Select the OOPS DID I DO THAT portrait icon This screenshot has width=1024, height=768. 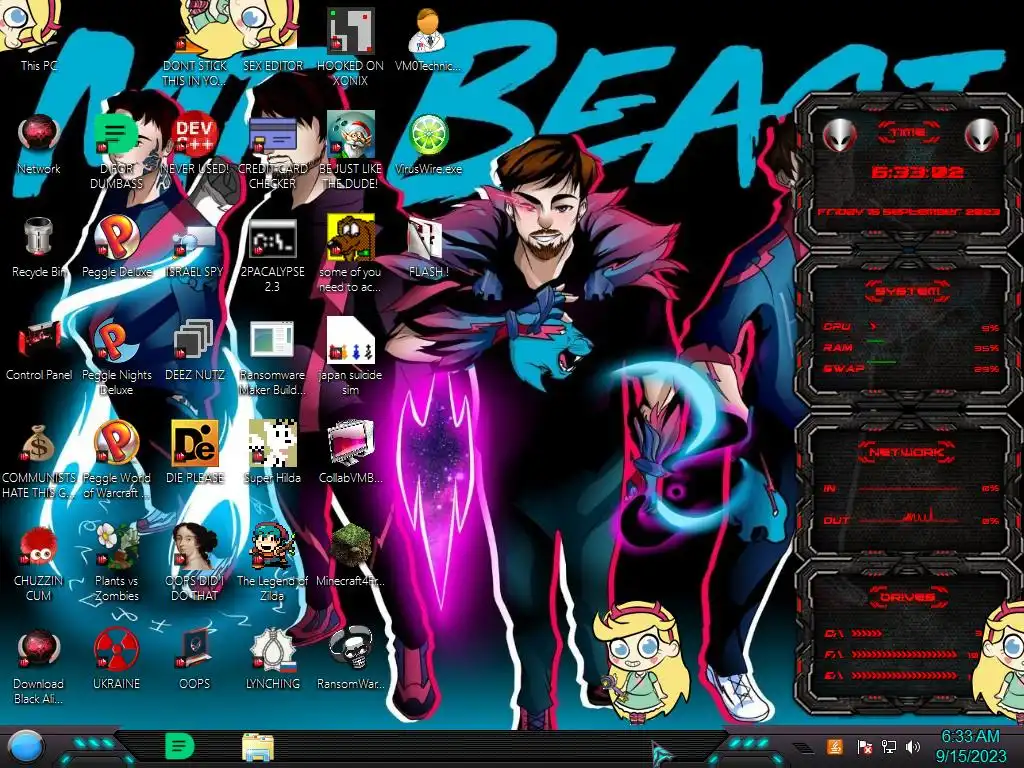click(195, 563)
